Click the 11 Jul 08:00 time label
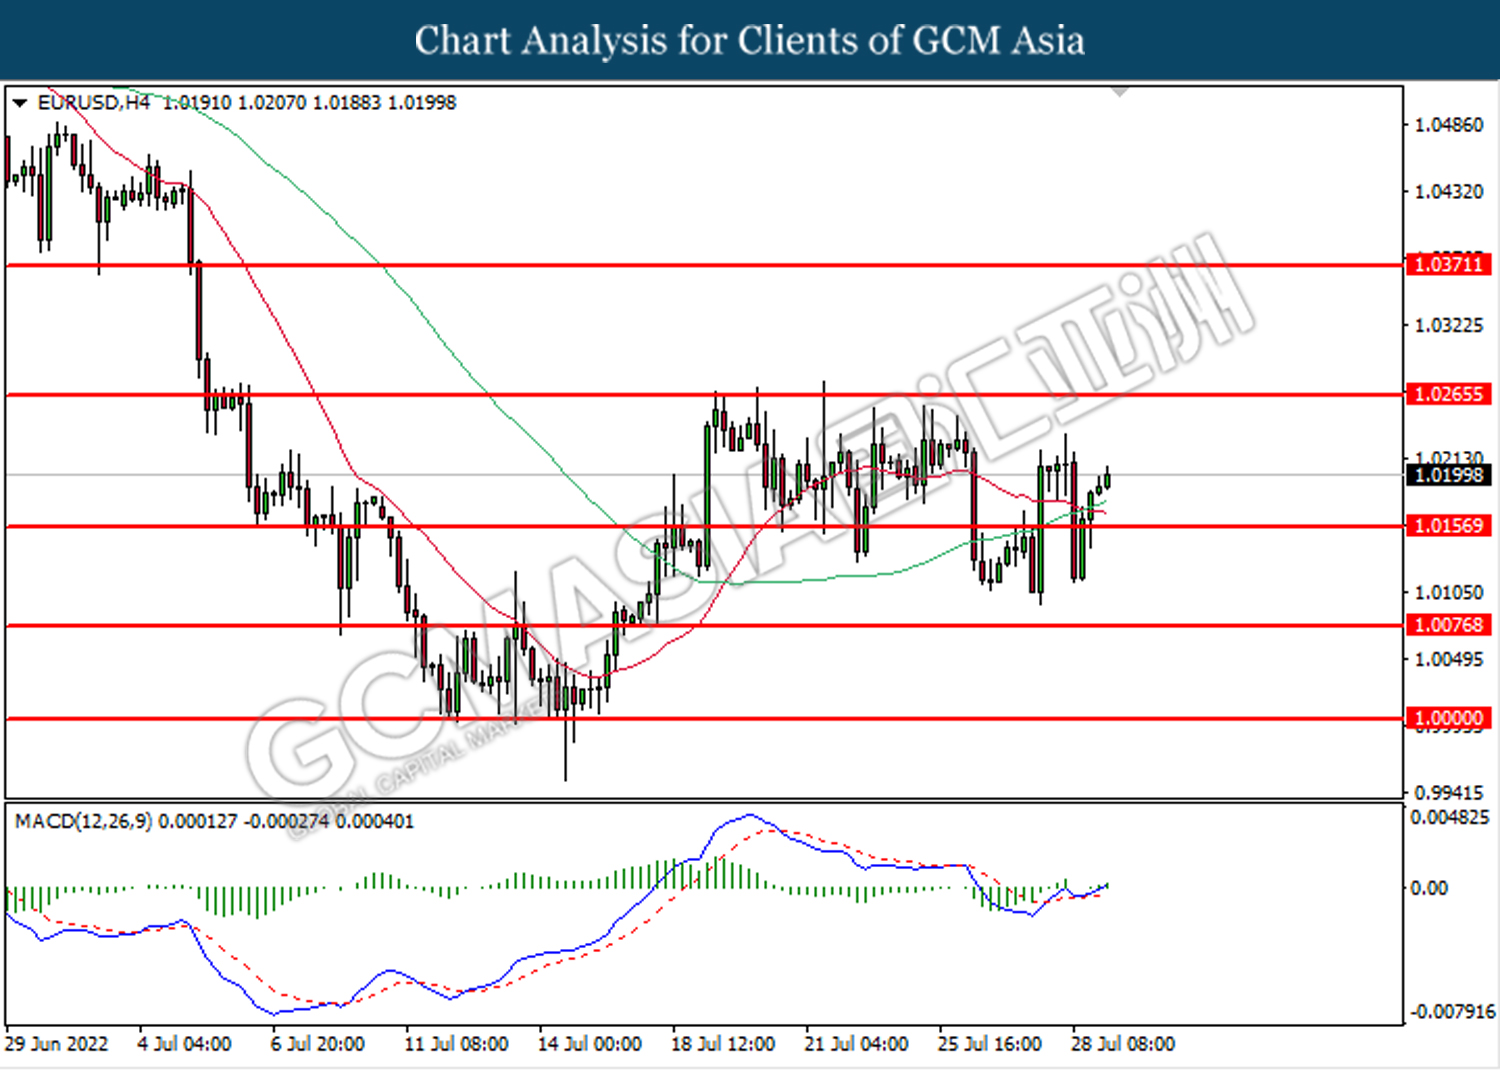Screen dimensions: 1500x1071 456,1044
